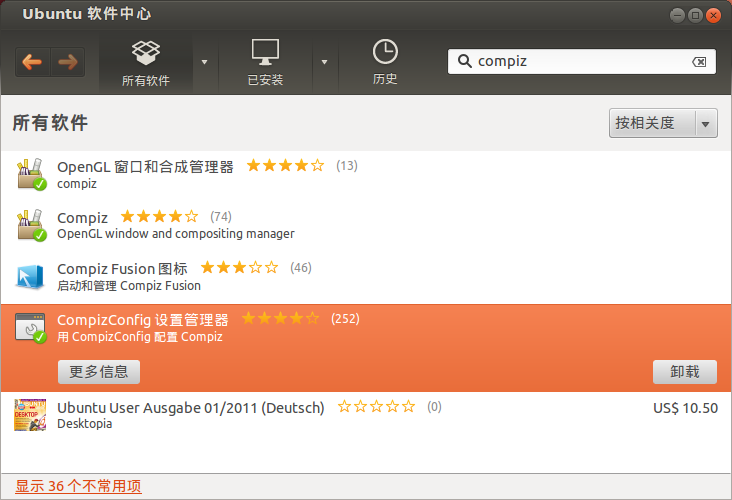Select the OpenGL 窗口和合成管理器 entry title
Image resolution: width=732 pixels, height=500 pixels.
pyautogui.click(x=145, y=167)
